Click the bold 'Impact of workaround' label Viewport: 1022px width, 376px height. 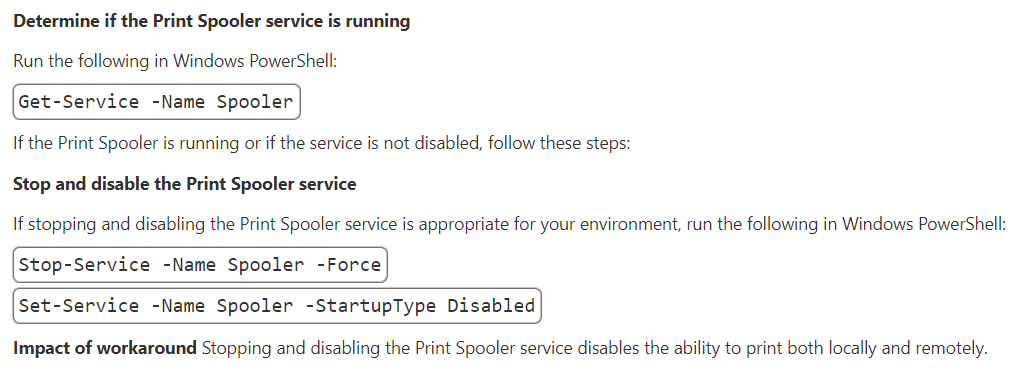(x=105, y=348)
